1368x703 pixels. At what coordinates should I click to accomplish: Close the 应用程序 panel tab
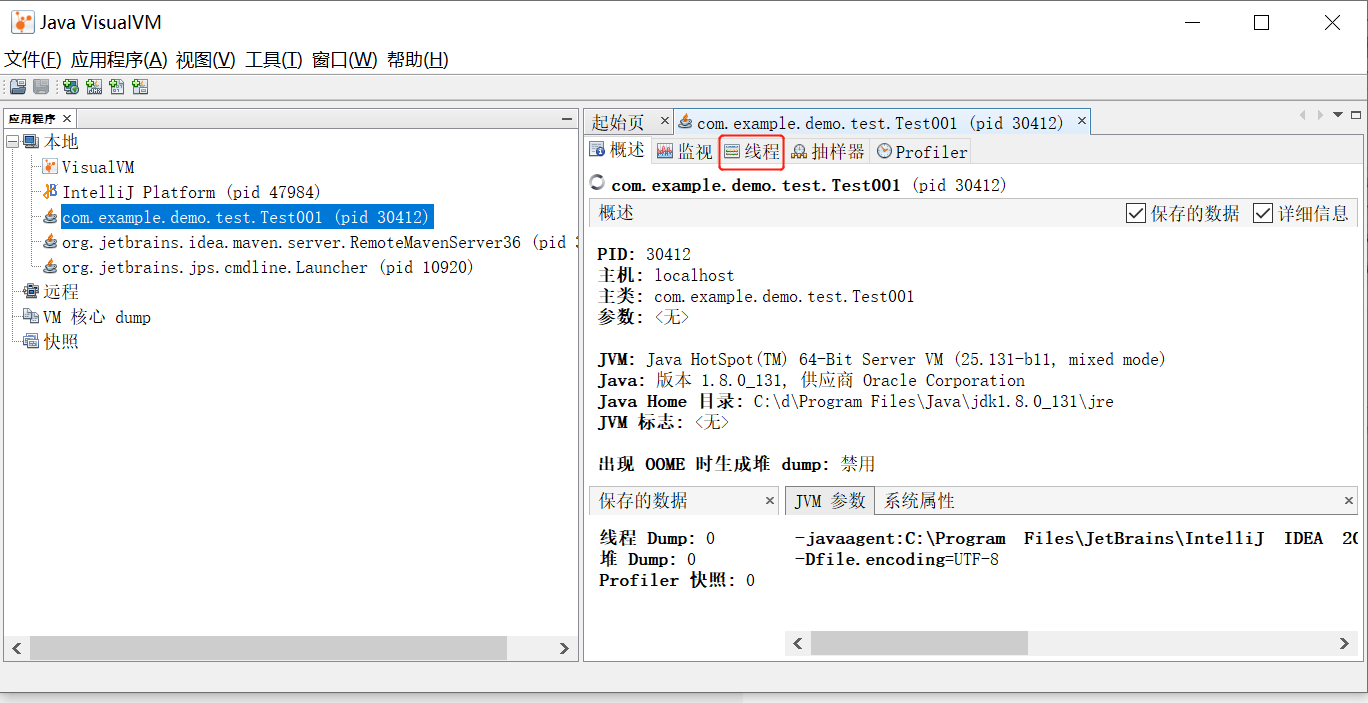(68, 119)
